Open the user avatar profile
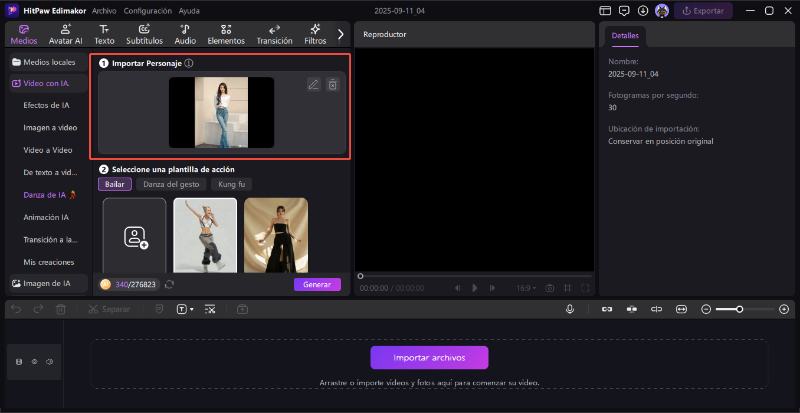This screenshot has height=413, width=800. coord(662,11)
